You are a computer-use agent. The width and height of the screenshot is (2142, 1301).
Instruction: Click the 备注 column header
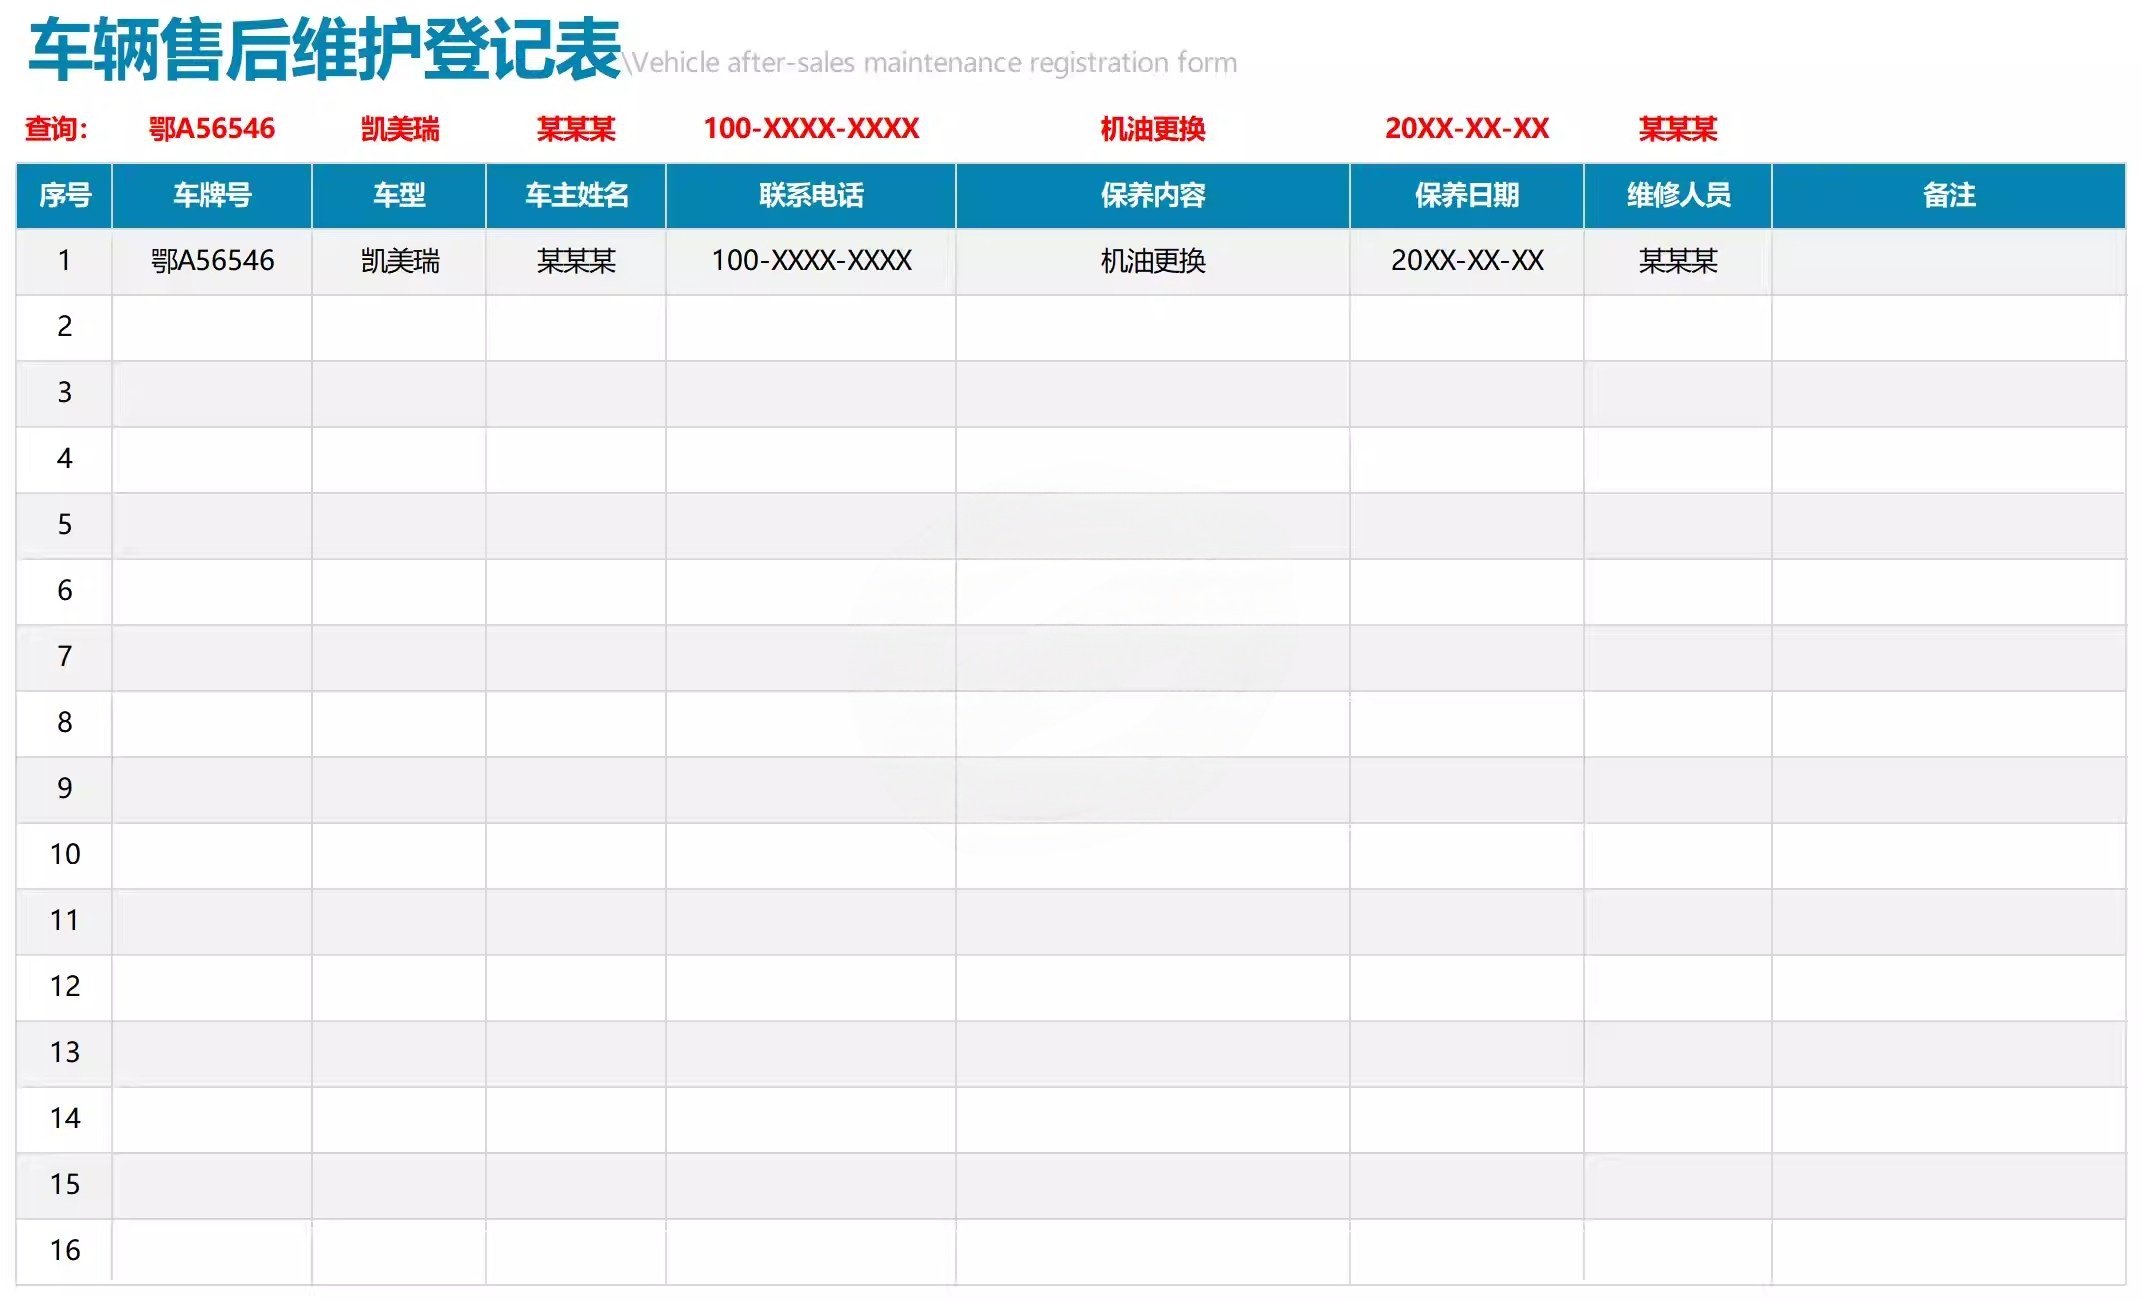pos(1949,195)
